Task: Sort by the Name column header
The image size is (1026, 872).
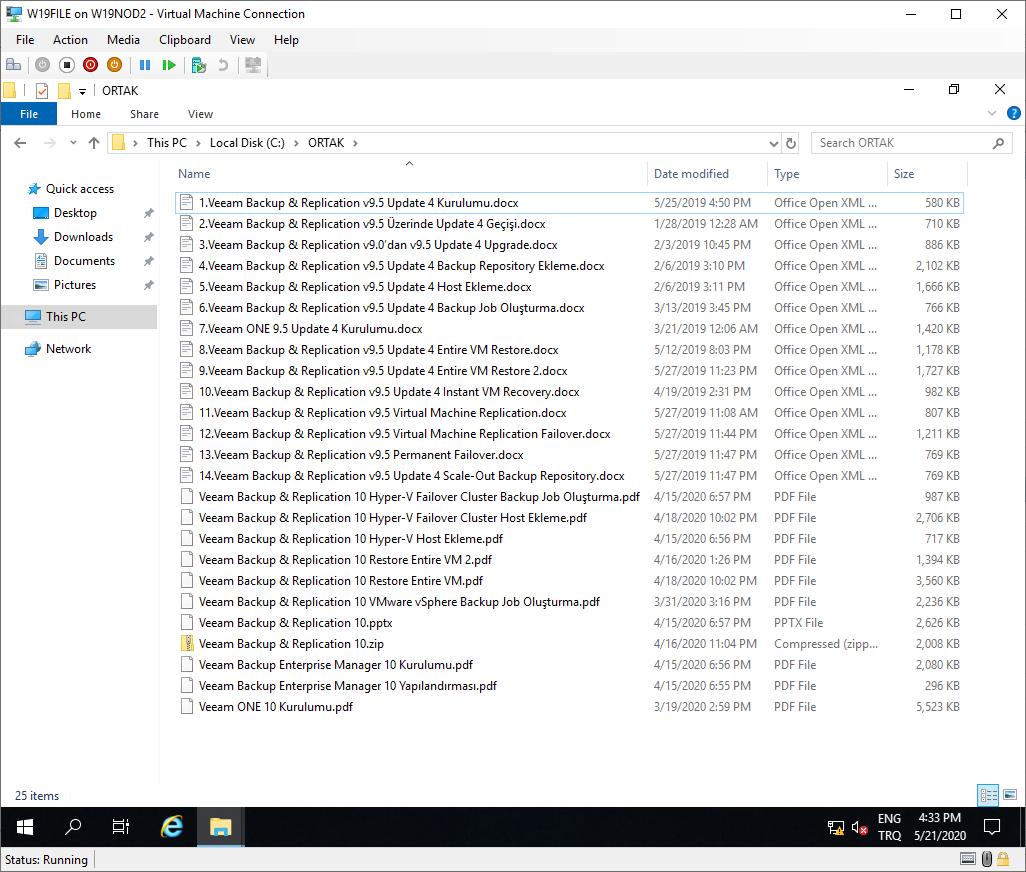Action: [194, 174]
